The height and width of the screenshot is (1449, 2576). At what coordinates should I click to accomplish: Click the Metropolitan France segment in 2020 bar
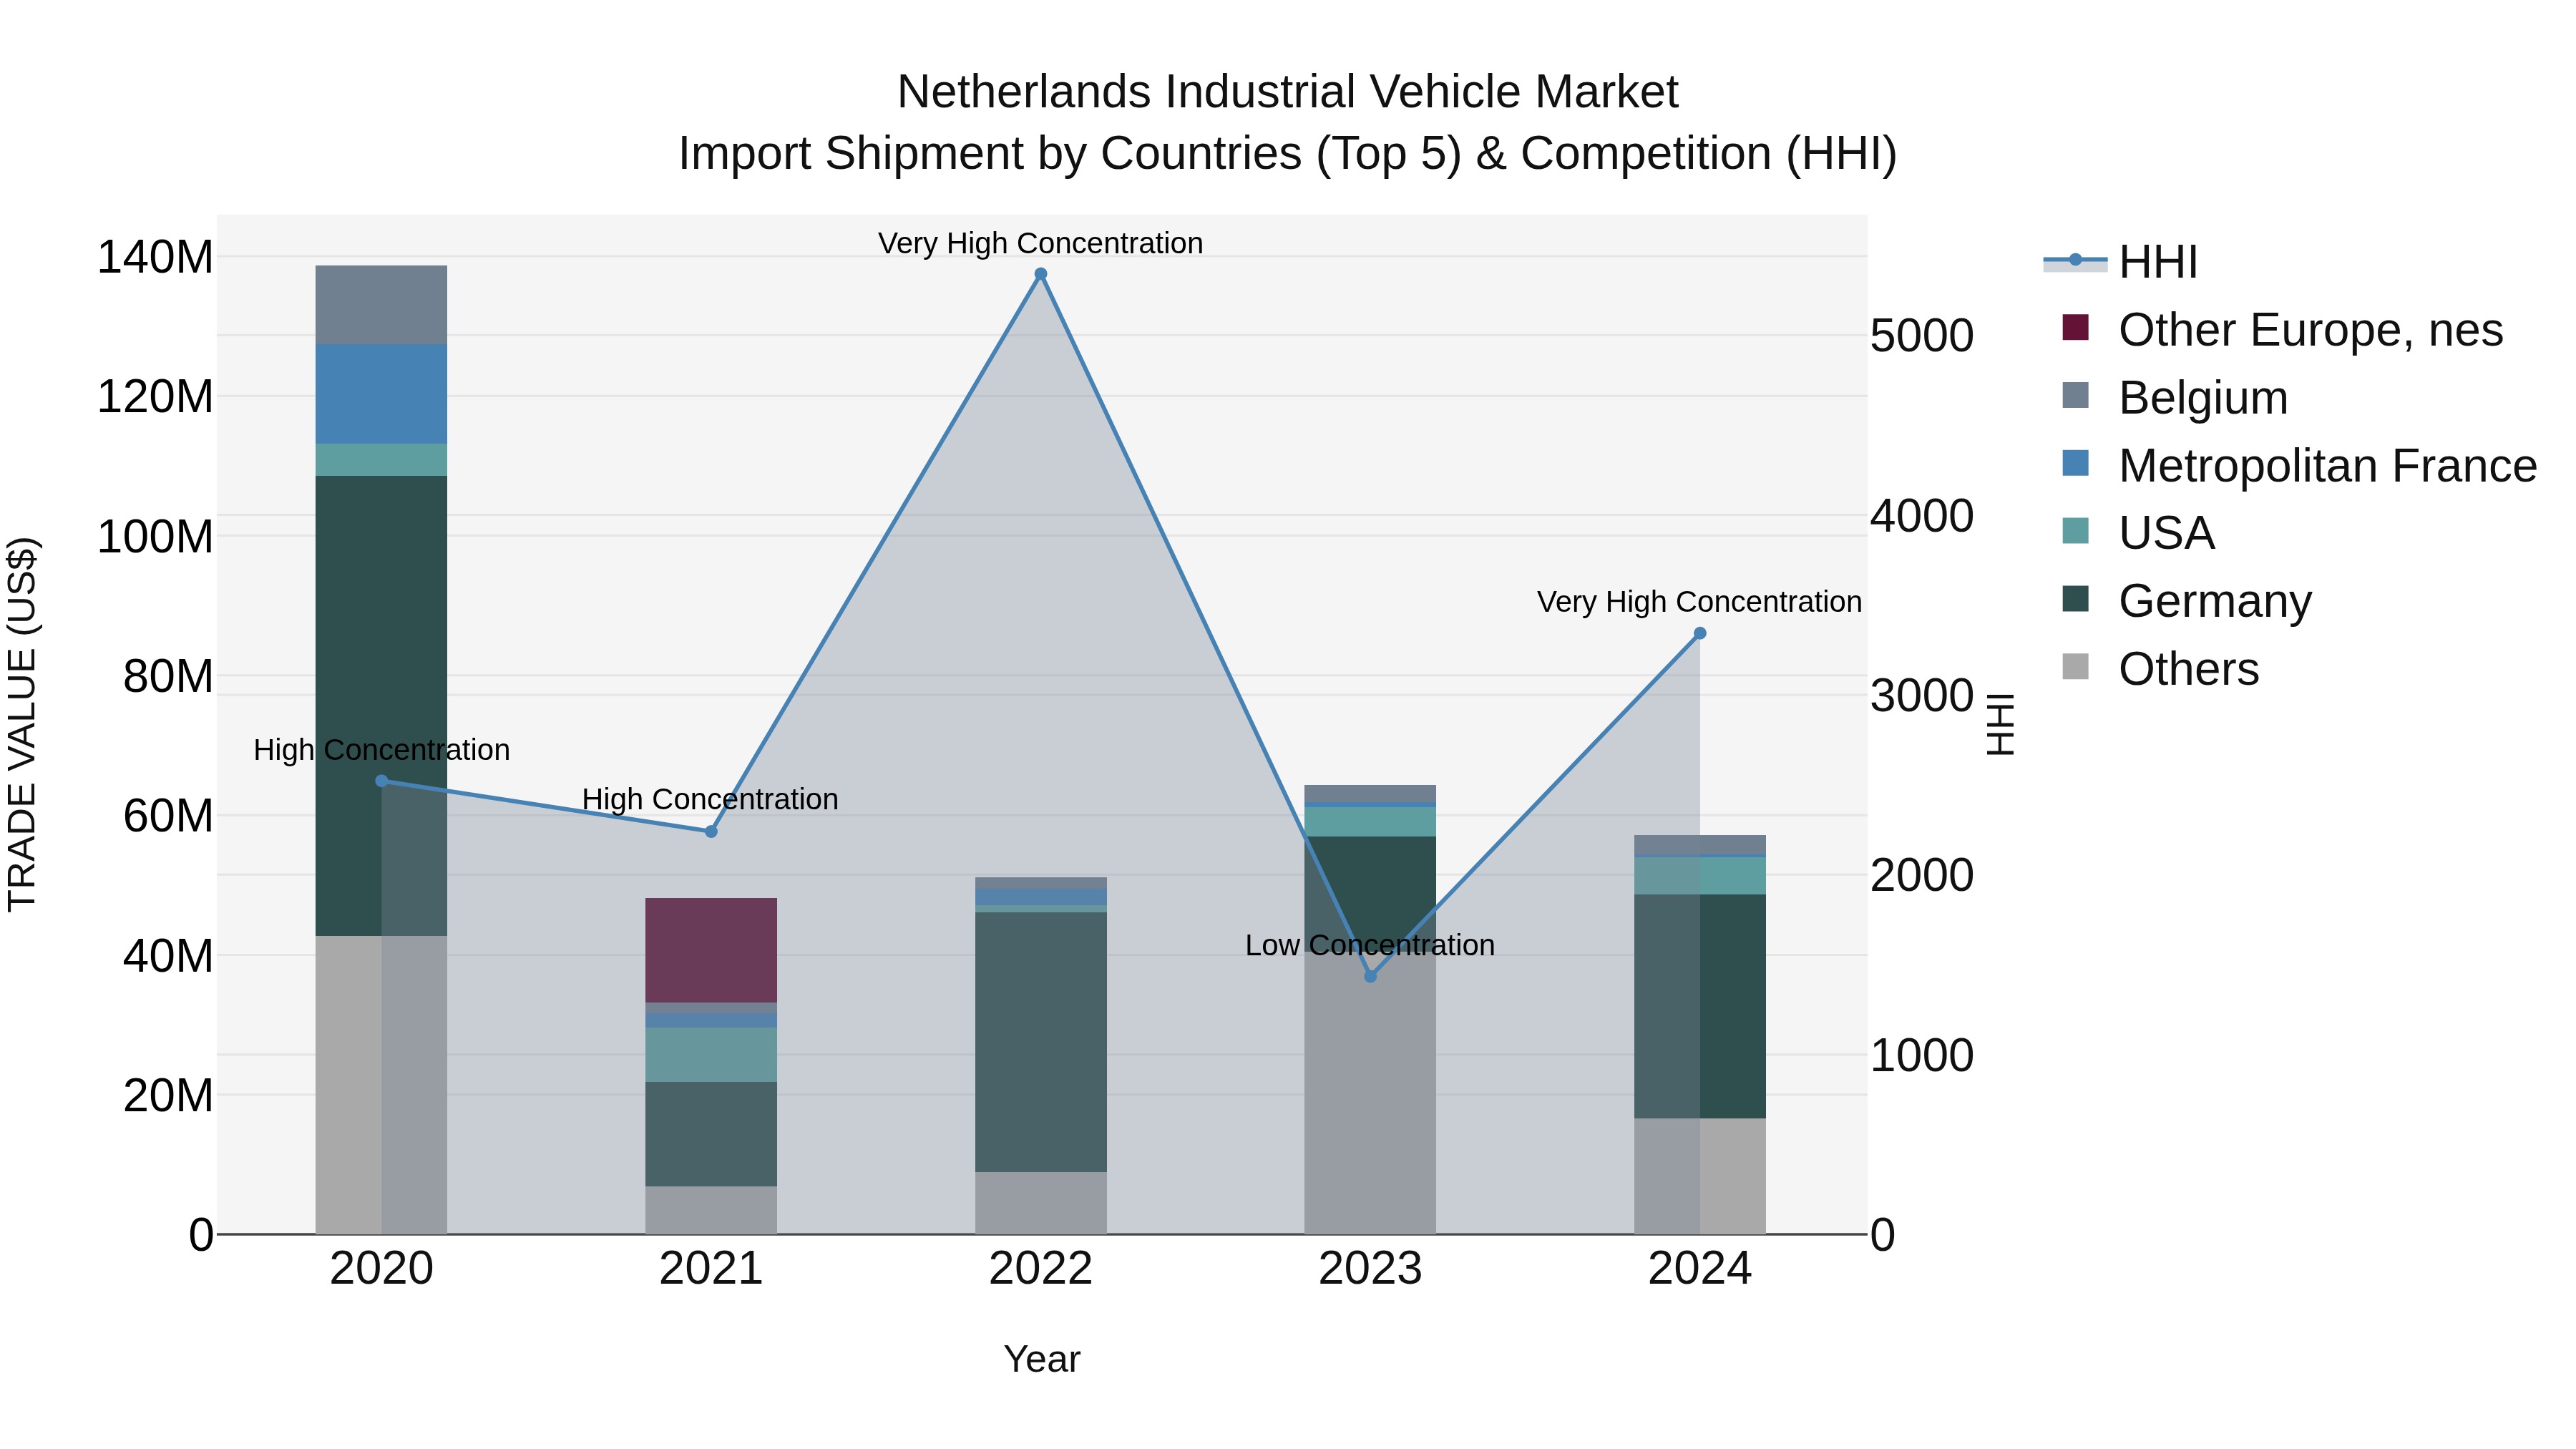tap(381, 394)
